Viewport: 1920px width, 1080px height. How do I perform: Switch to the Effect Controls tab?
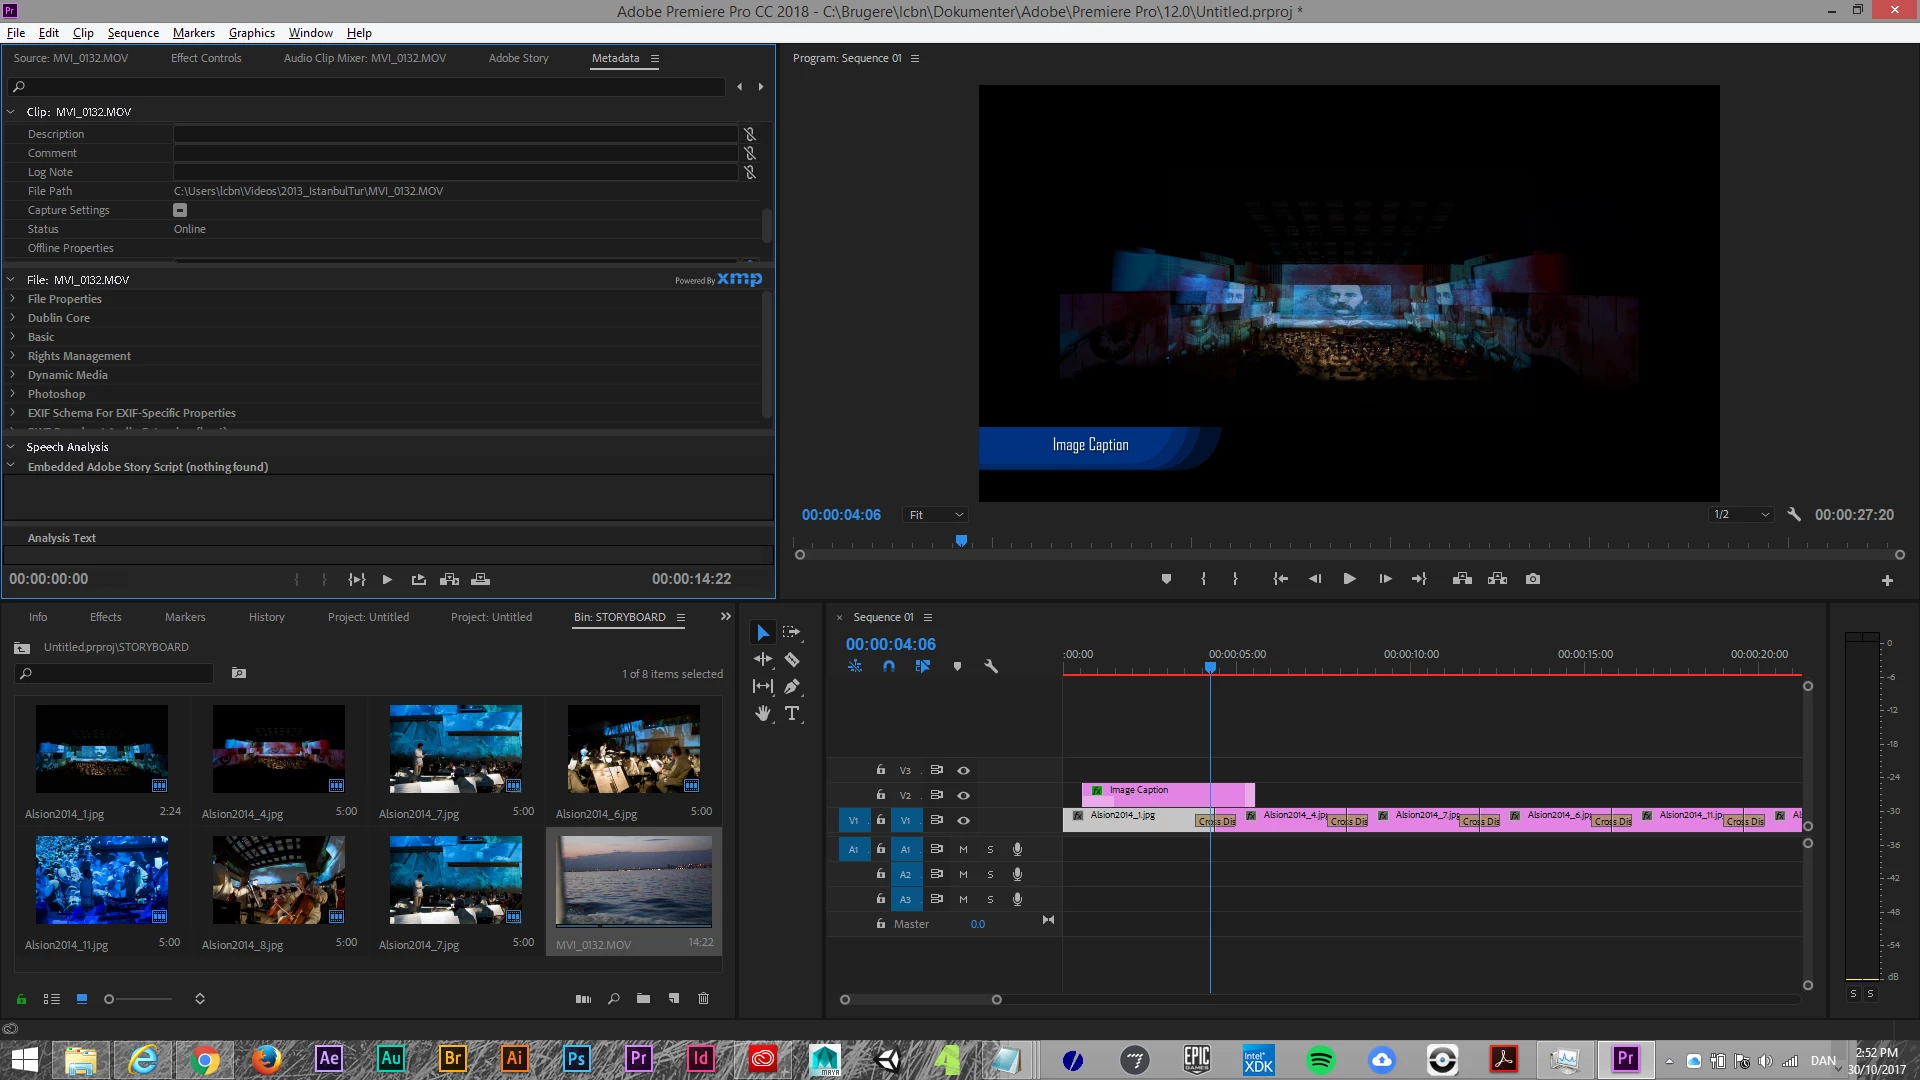(x=206, y=58)
